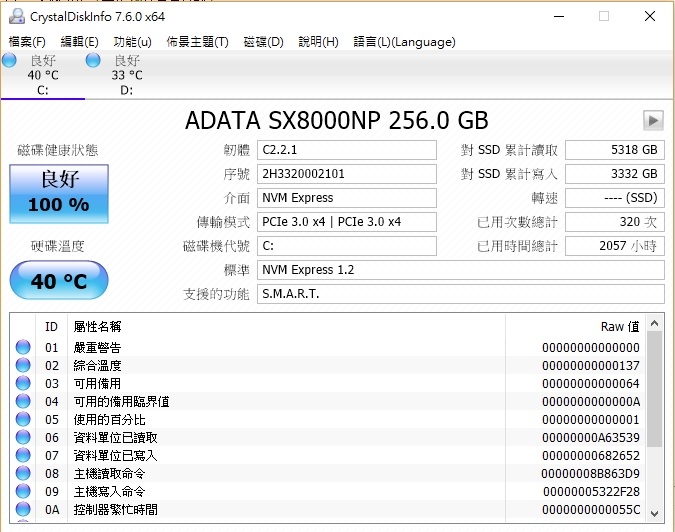The width and height of the screenshot is (675, 532).
Task: Click the blue status dot for attribute 02
Action: click(23, 365)
